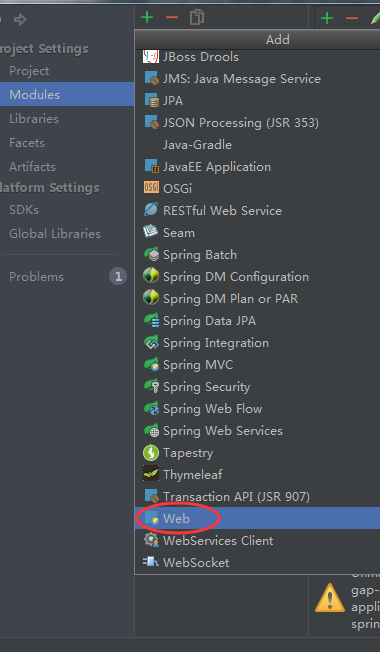Click the Spring Integration icon

[151, 342]
